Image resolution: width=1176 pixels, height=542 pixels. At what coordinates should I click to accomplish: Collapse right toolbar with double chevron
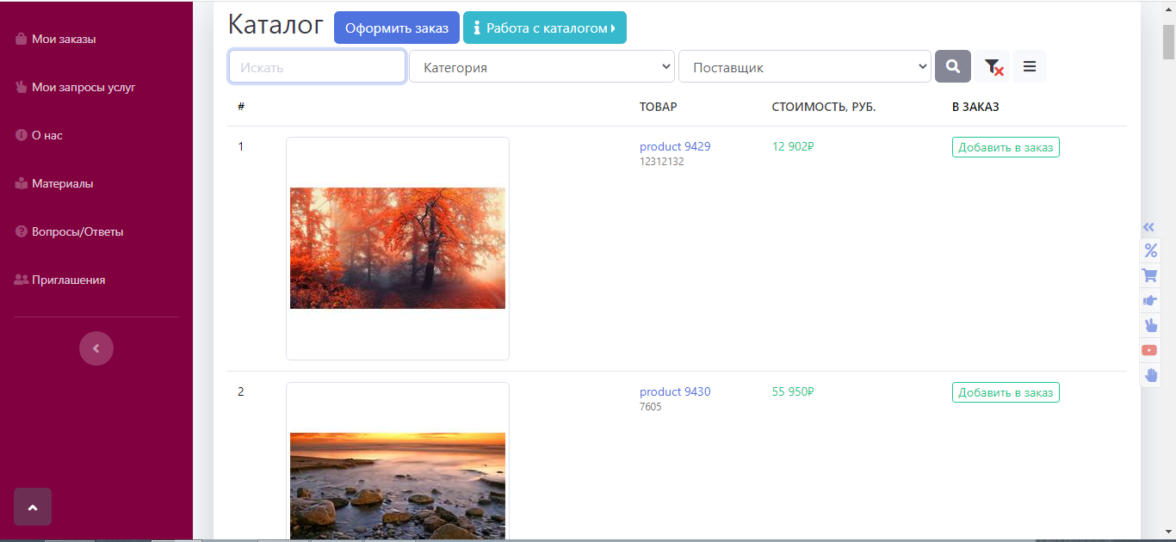[1149, 227]
